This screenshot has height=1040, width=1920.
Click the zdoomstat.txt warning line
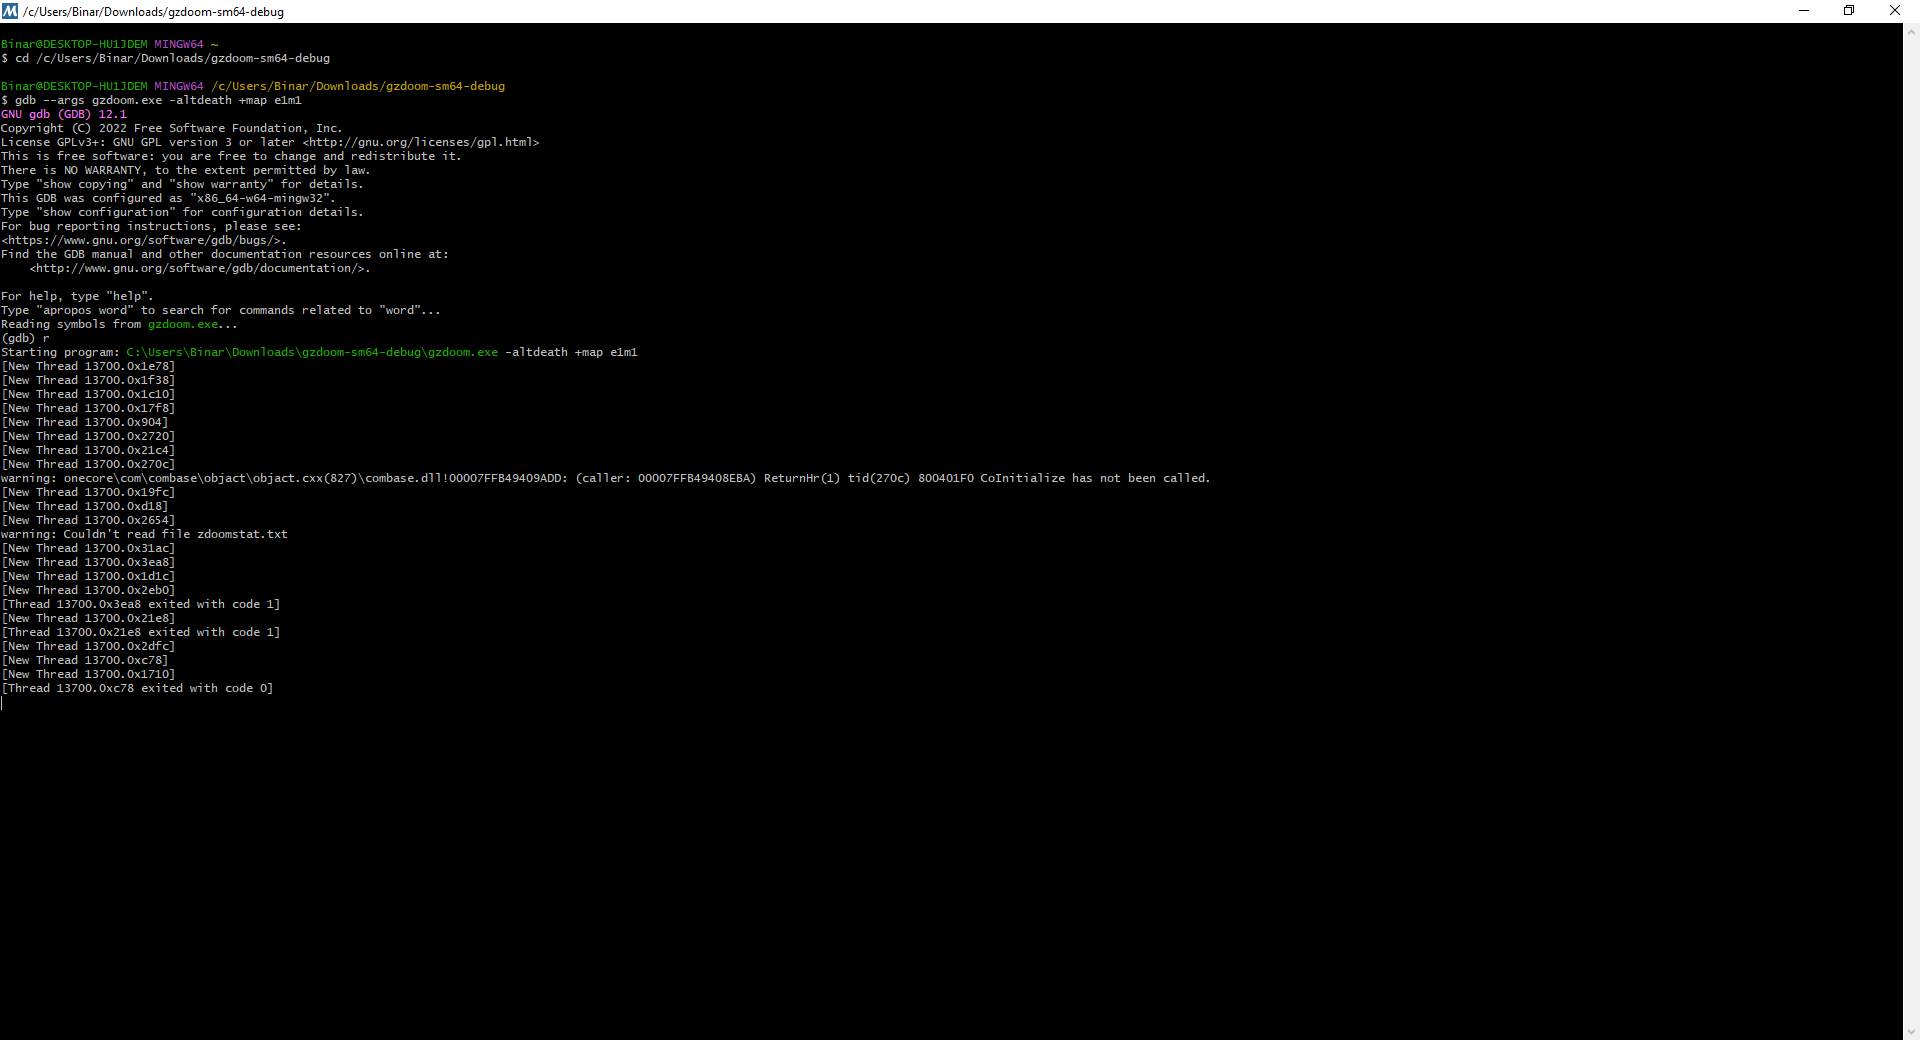point(143,534)
